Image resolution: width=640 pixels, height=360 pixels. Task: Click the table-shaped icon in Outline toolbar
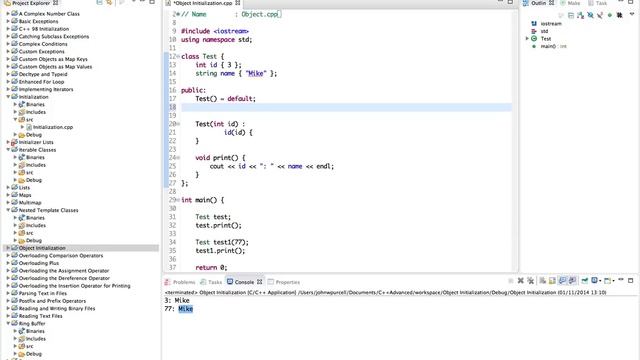(x=571, y=16)
